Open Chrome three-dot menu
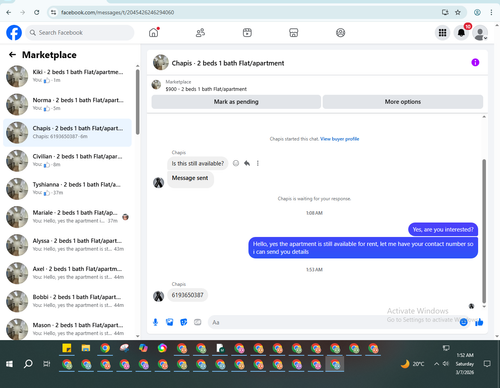The height and width of the screenshot is (388, 500). click(491, 12)
